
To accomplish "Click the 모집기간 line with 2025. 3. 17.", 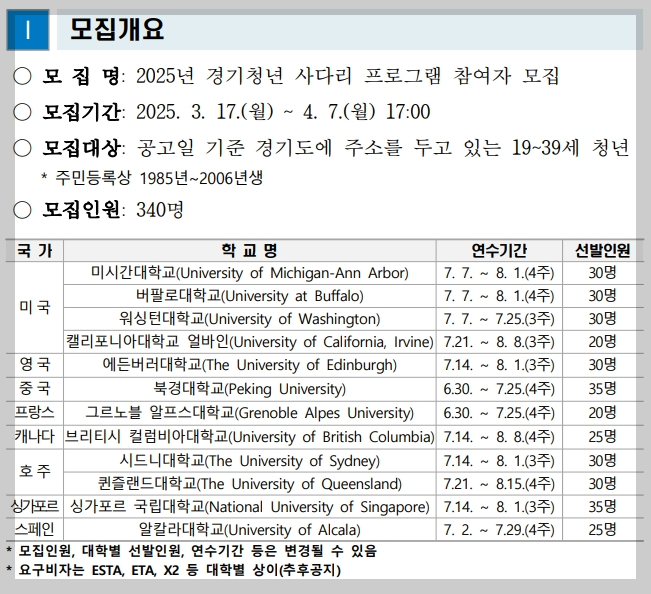I will coord(221,112).
